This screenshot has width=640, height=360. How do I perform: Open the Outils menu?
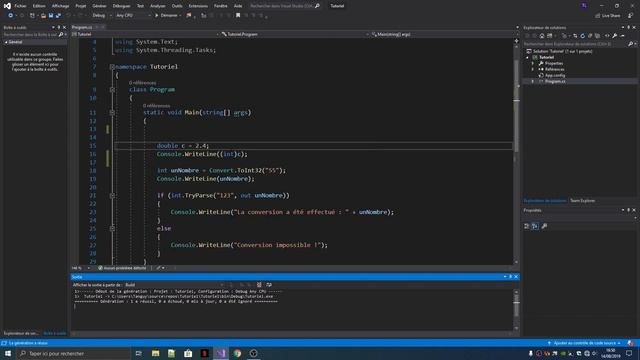click(177, 6)
